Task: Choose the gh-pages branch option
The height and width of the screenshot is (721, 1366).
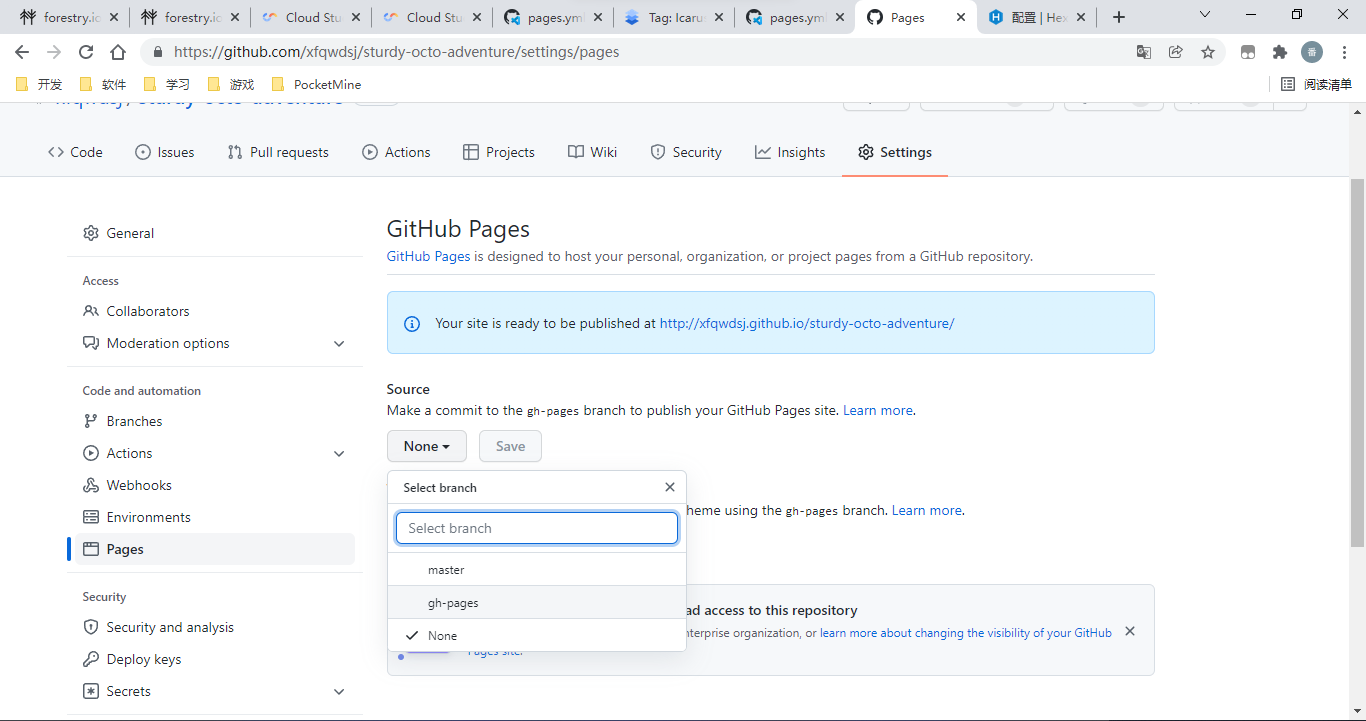Action: [537, 603]
